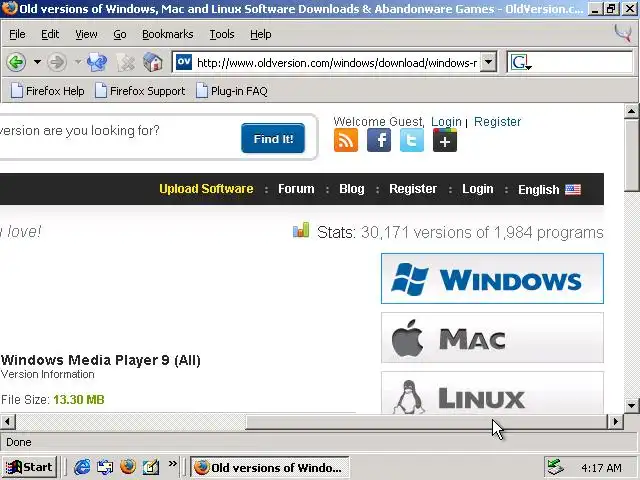
Task: Go to the Home page icon
Action: pos(153,62)
